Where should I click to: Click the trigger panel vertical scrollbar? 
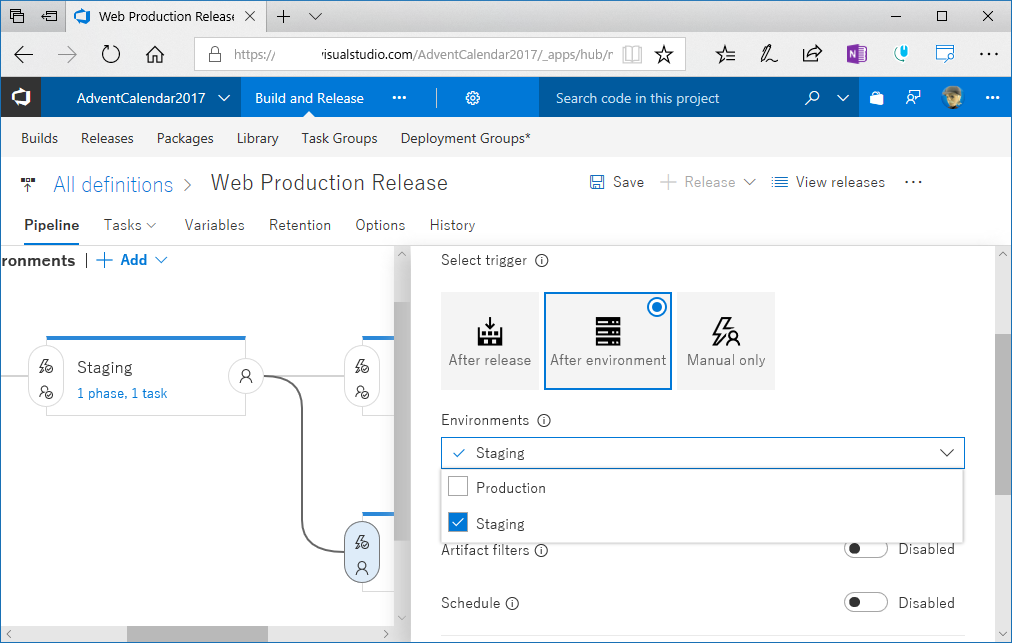(1003, 414)
